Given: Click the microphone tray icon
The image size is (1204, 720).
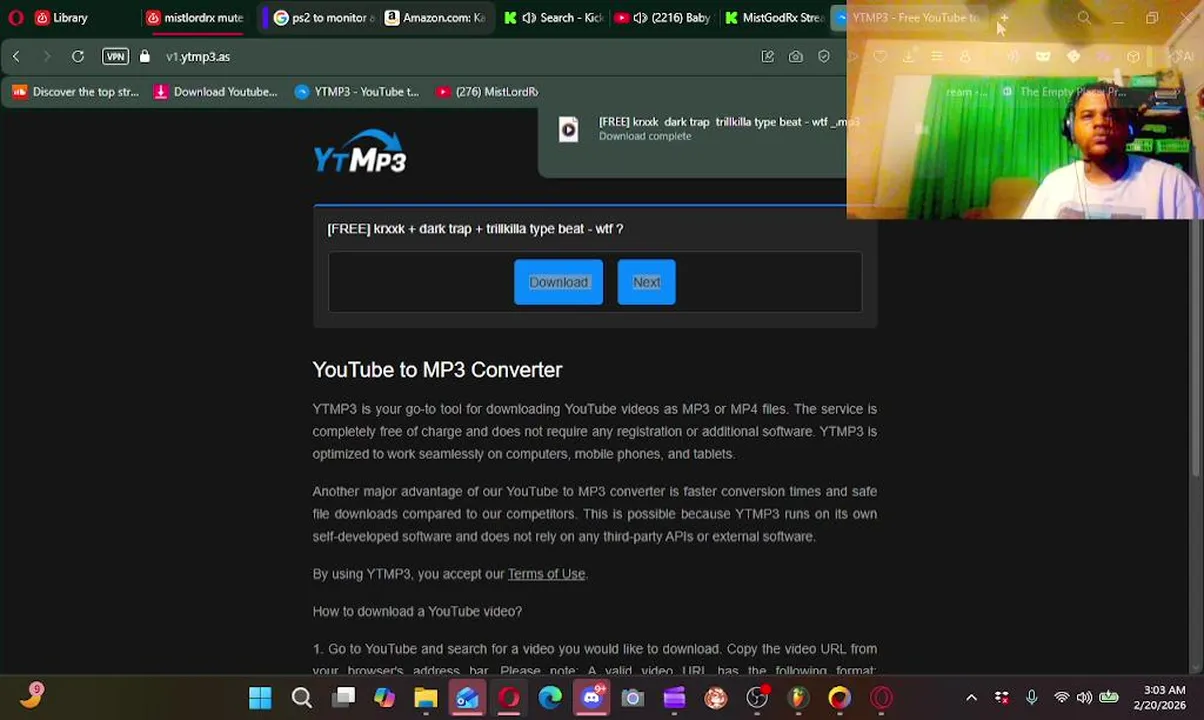Looking at the screenshot, I should (1032, 698).
